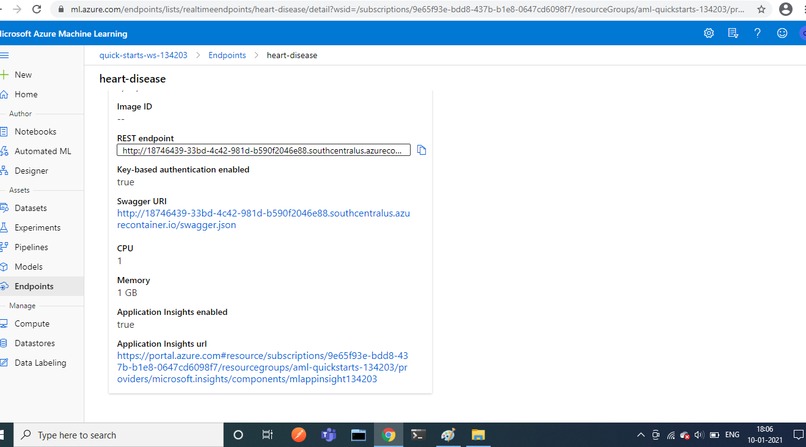Image resolution: width=806 pixels, height=447 pixels.
Task: Click the smiley feedback icon
Action: pos(782,33)
